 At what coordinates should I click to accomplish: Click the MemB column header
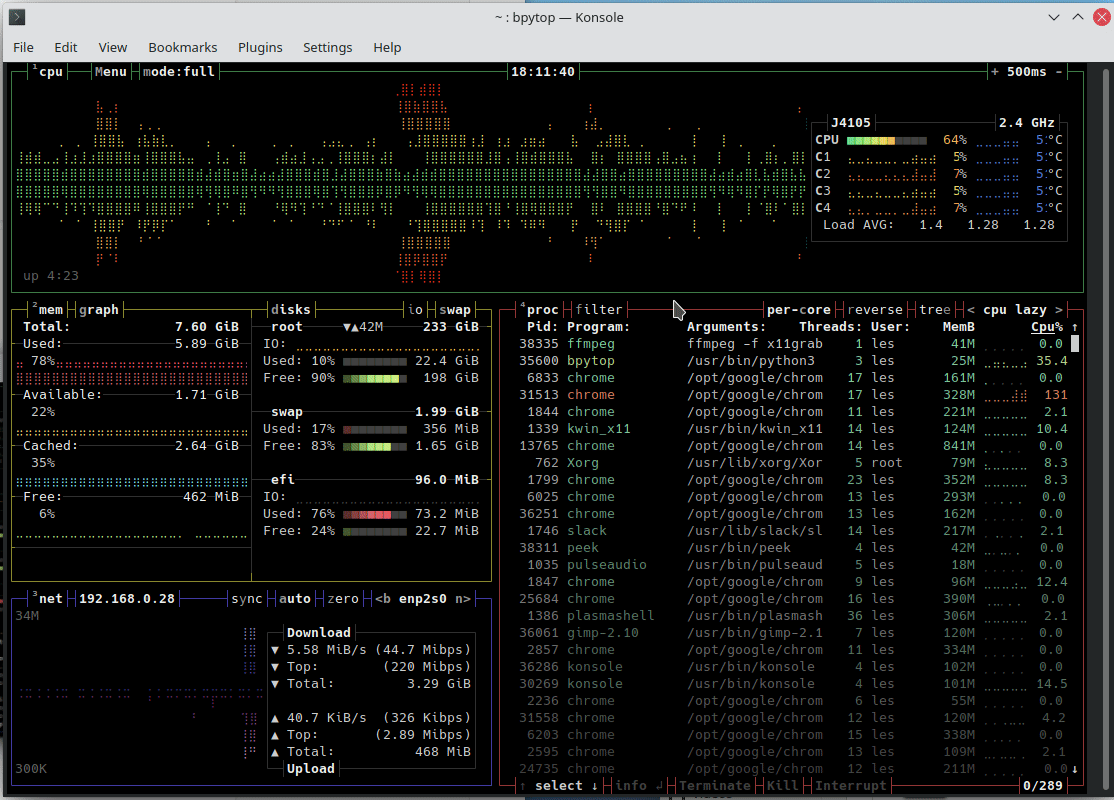958,327
